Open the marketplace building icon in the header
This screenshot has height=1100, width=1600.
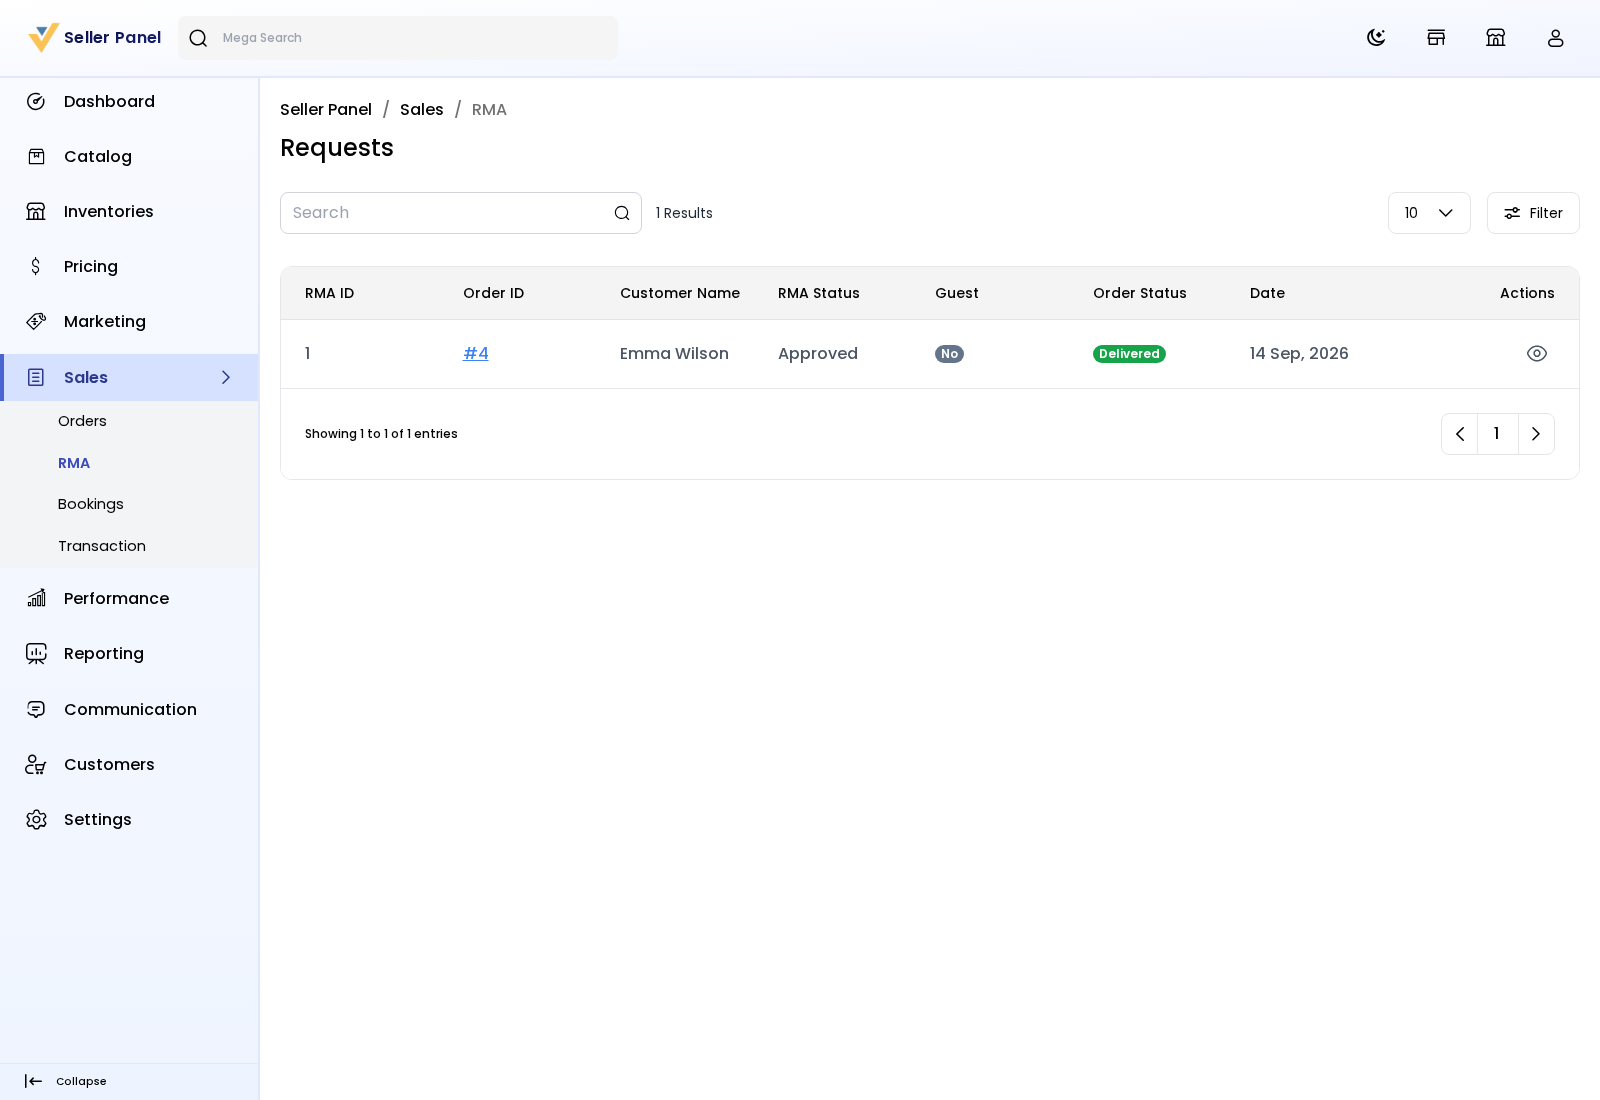tap(1496, 38)
